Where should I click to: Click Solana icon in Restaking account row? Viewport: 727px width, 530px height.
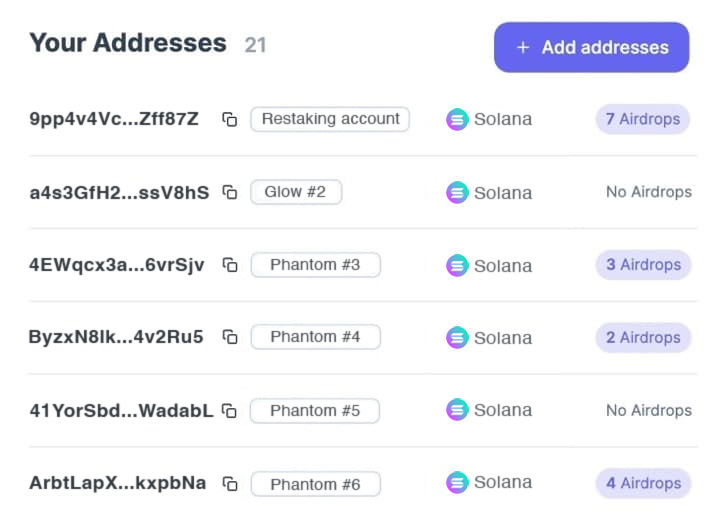(457, 120)
